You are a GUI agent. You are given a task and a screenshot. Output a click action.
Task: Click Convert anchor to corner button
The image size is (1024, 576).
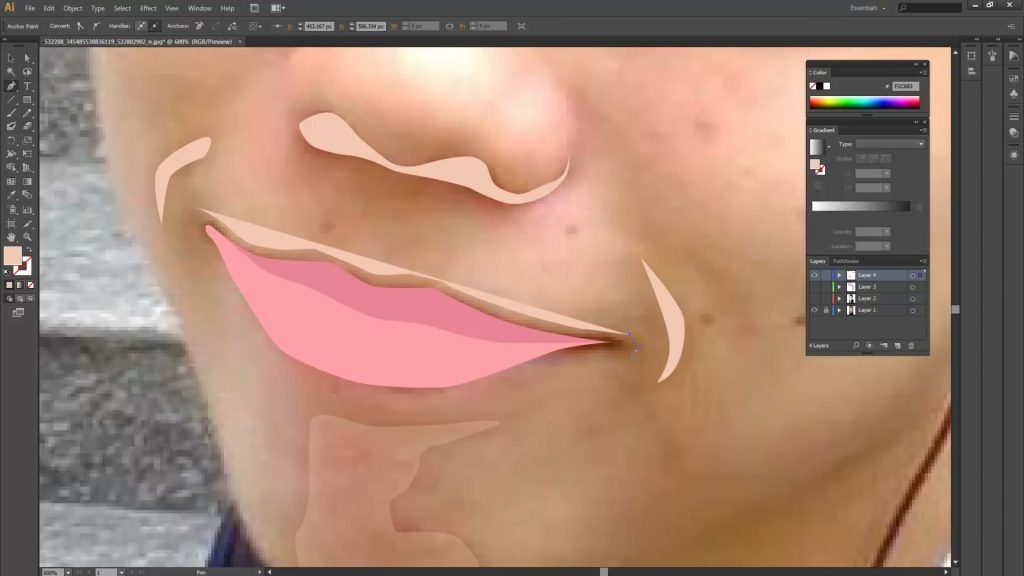[x=80, y=26]
